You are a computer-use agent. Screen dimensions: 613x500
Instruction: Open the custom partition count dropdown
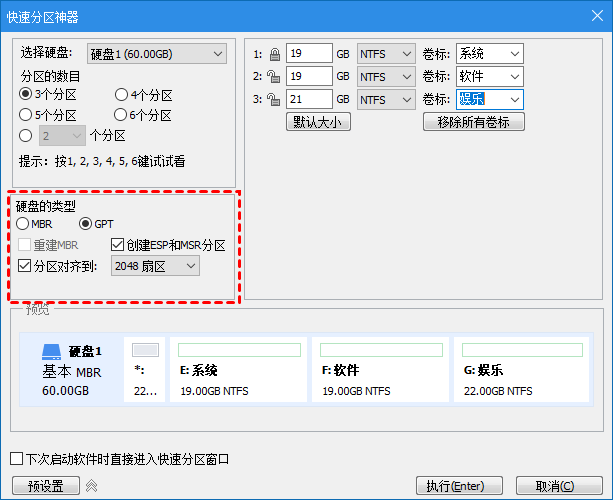point(62,136)
